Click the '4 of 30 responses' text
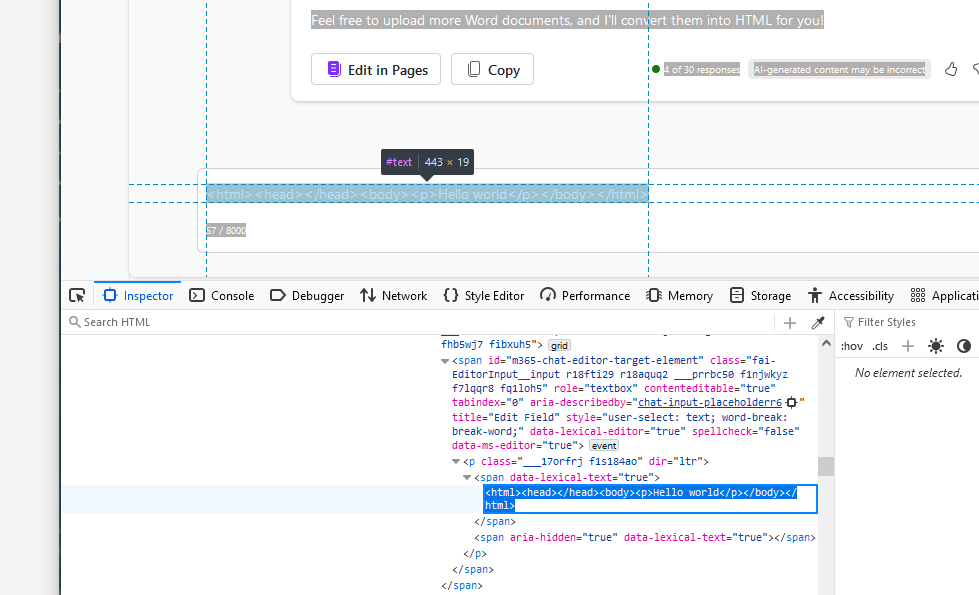The width and height of the screenshot is (979, 595). 702,69
